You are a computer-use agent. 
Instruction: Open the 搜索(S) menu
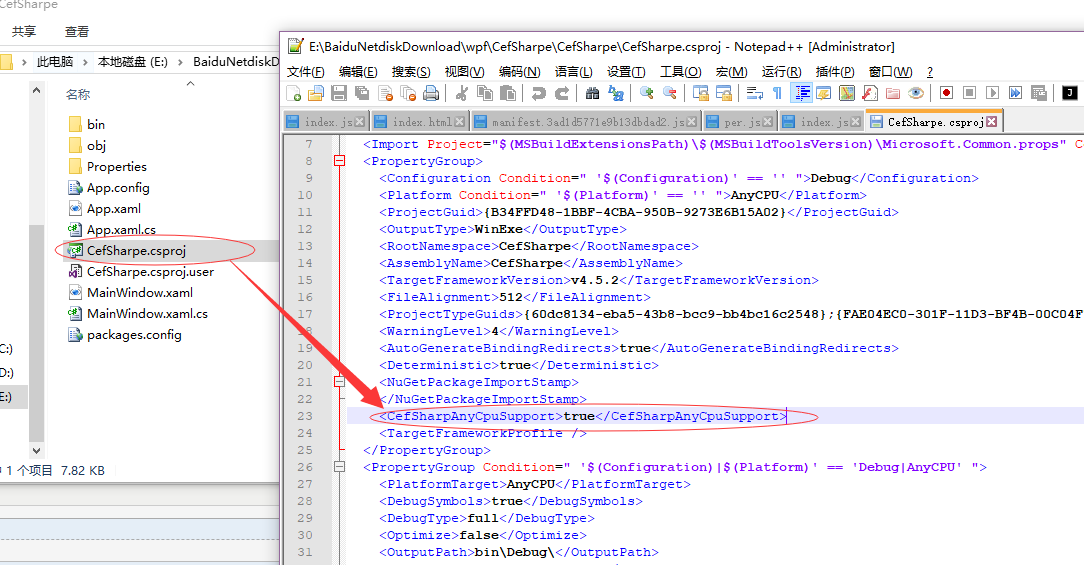[411, 72]
